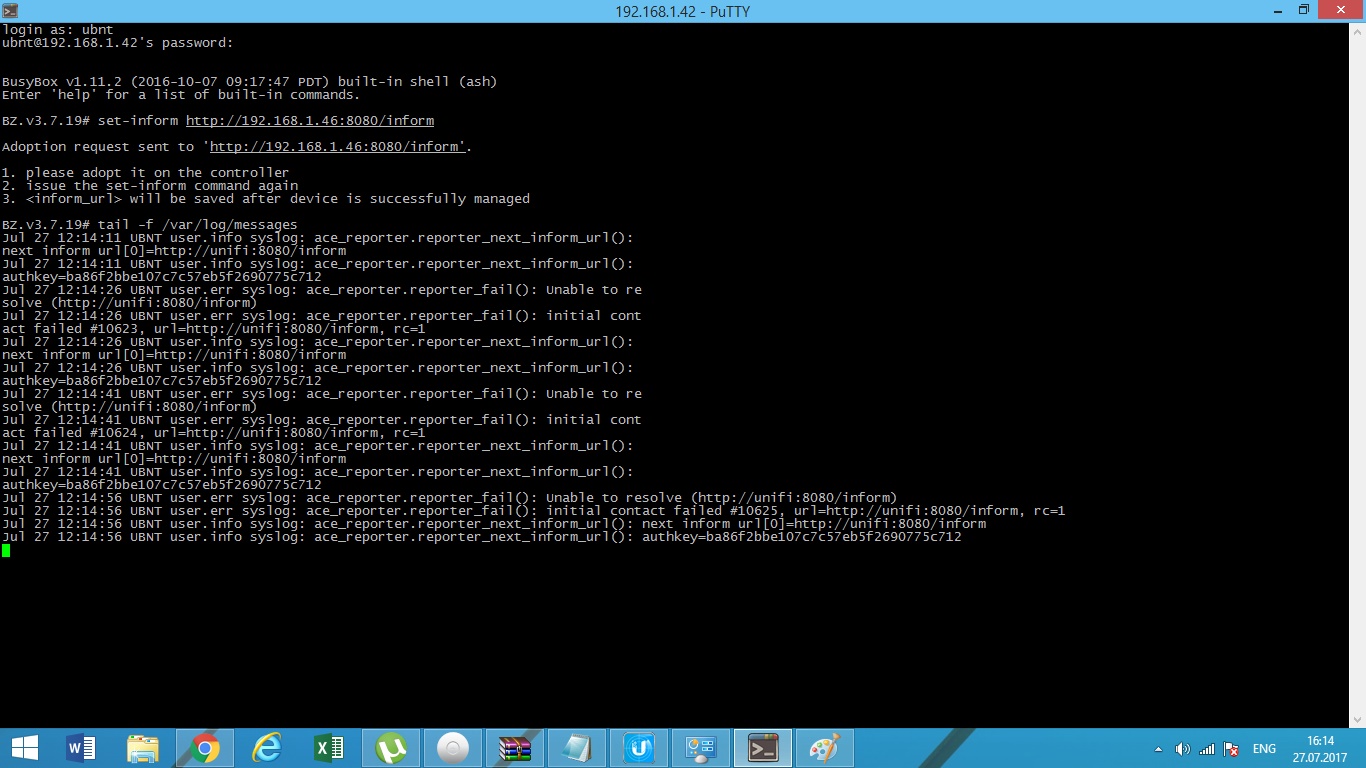Launch Microsoft Excel from the taskbar
The image size is (1366, 768).
point(329,748)
